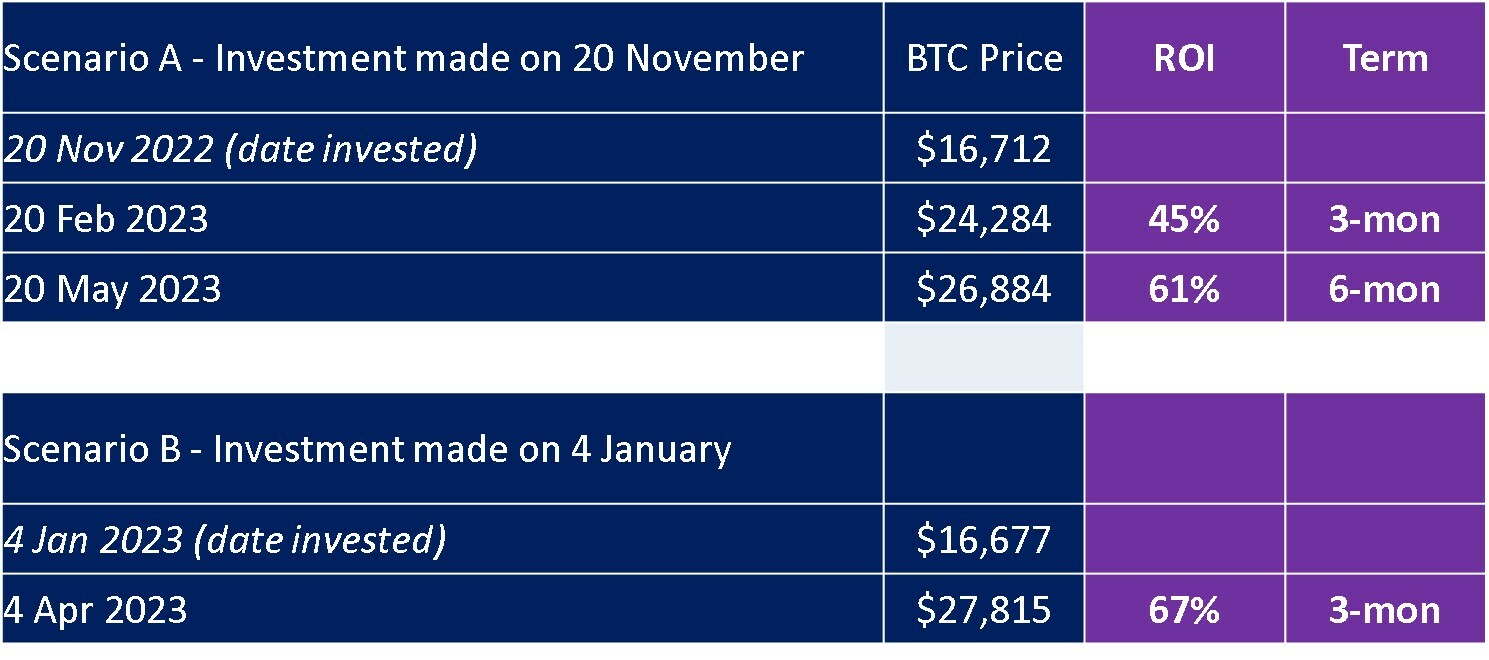The image size is (1489, 660).
Task: Click the Term column header
Action: 1386,57
